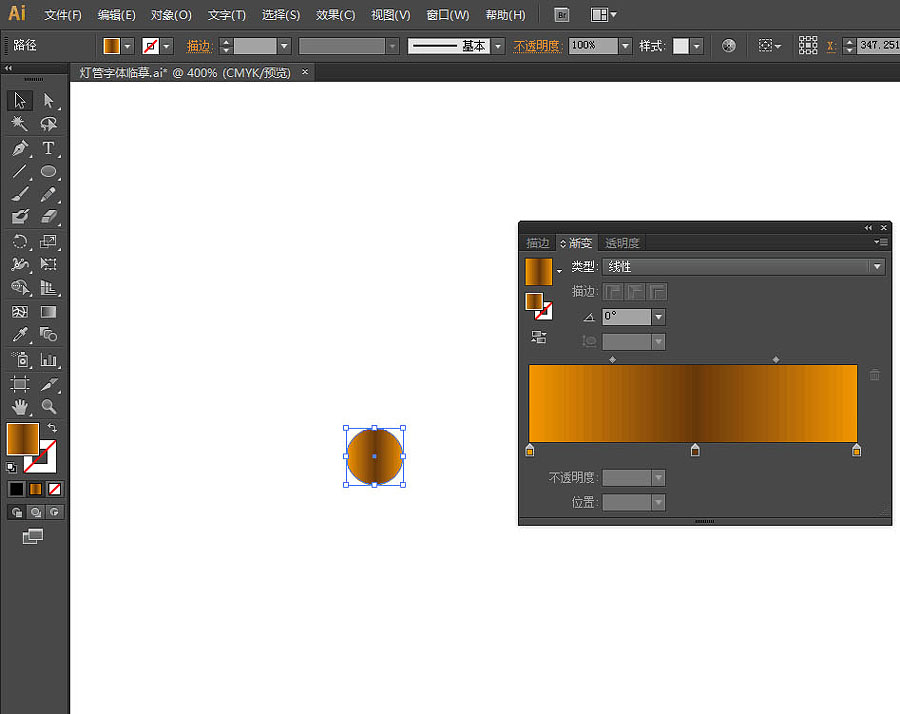900x714 pixels.
Task: Activate the Eyedropper tool
Action: click(20, 336)
